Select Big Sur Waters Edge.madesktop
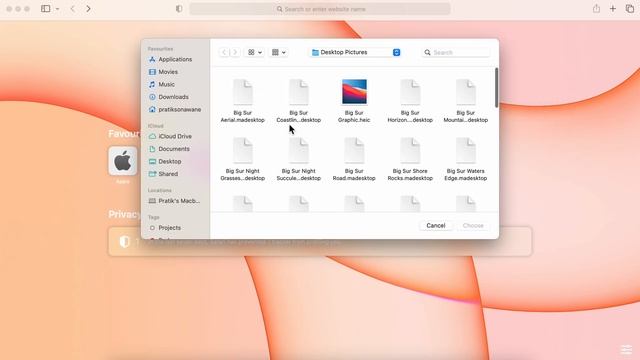Image resolution: width=640 pixels, height=360 pixels. (x=465, y=159)
